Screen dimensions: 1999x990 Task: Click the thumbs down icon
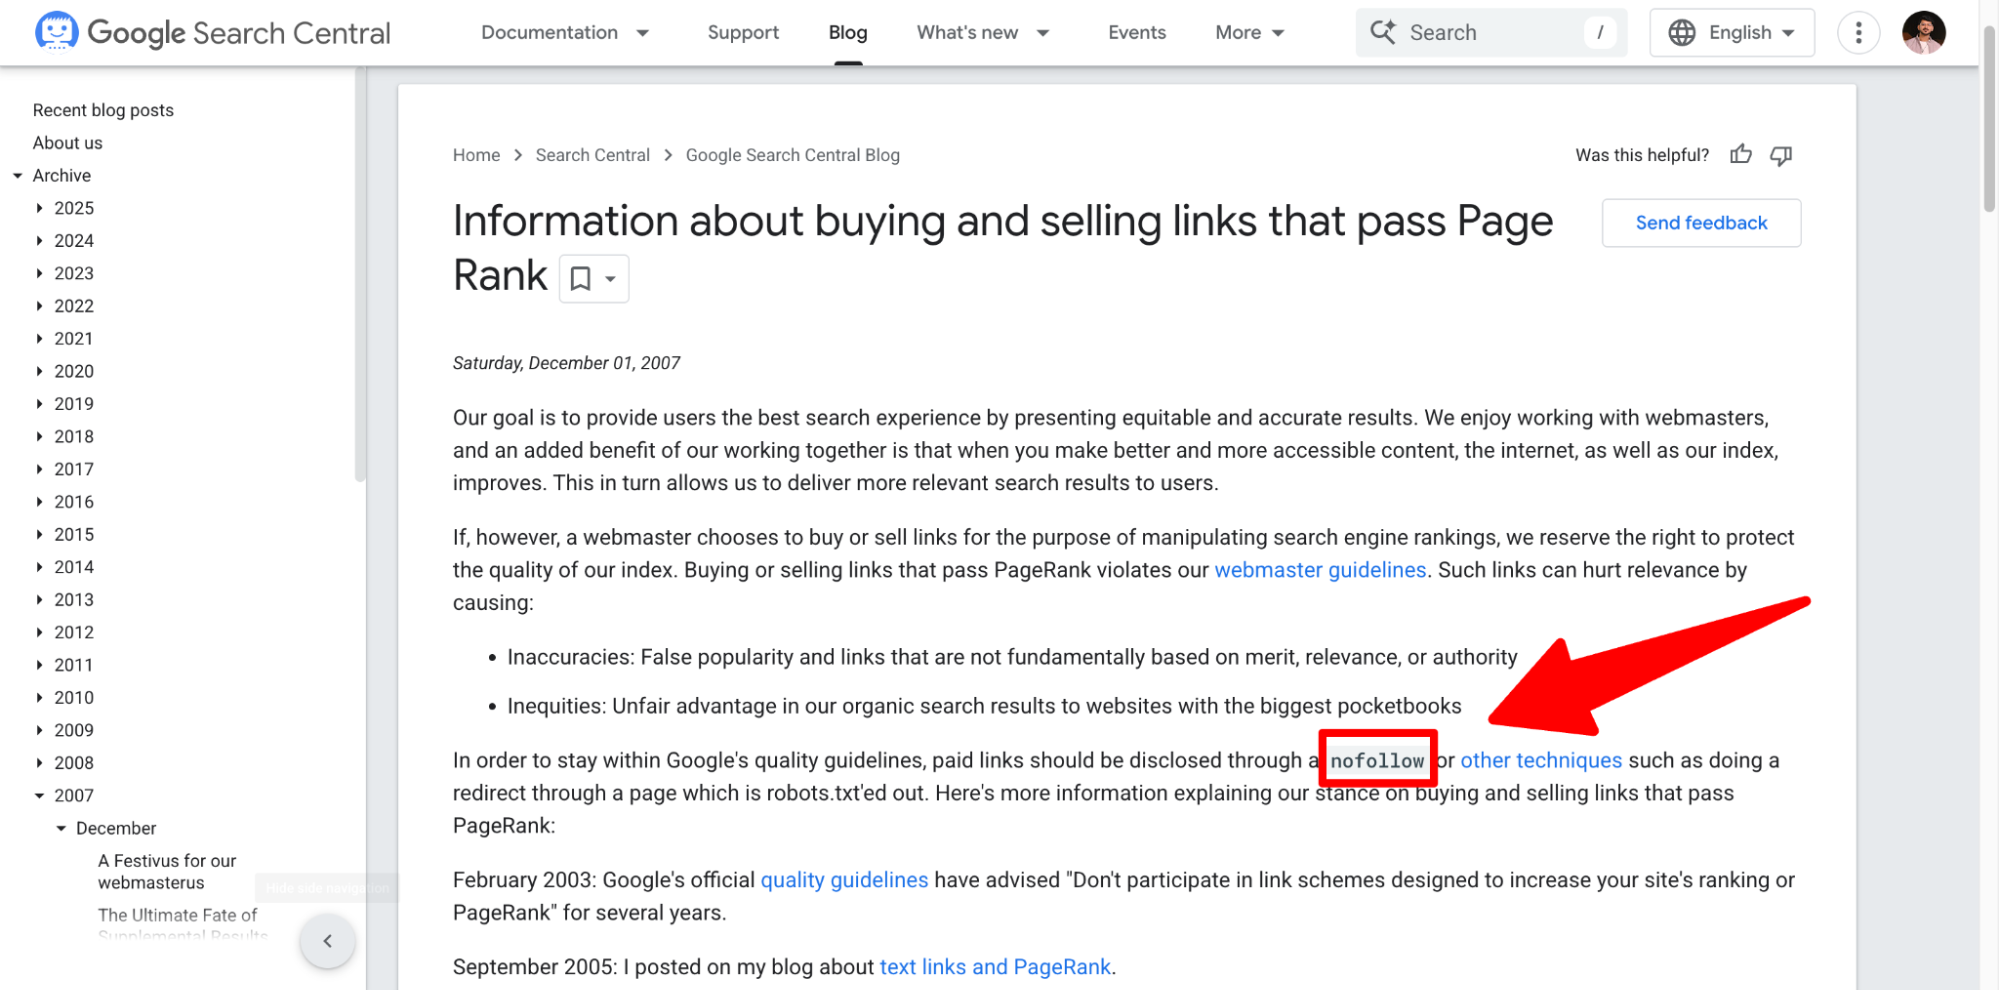pos(1781,155)
